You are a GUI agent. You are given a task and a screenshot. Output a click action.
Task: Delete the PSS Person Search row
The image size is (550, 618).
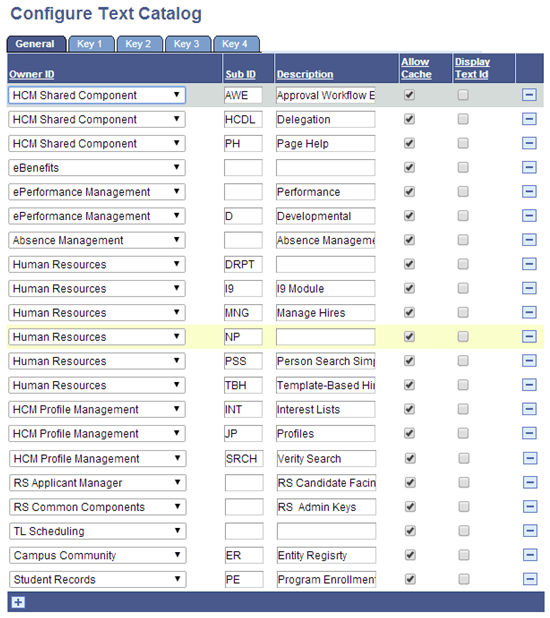click(x=529, y=360)
